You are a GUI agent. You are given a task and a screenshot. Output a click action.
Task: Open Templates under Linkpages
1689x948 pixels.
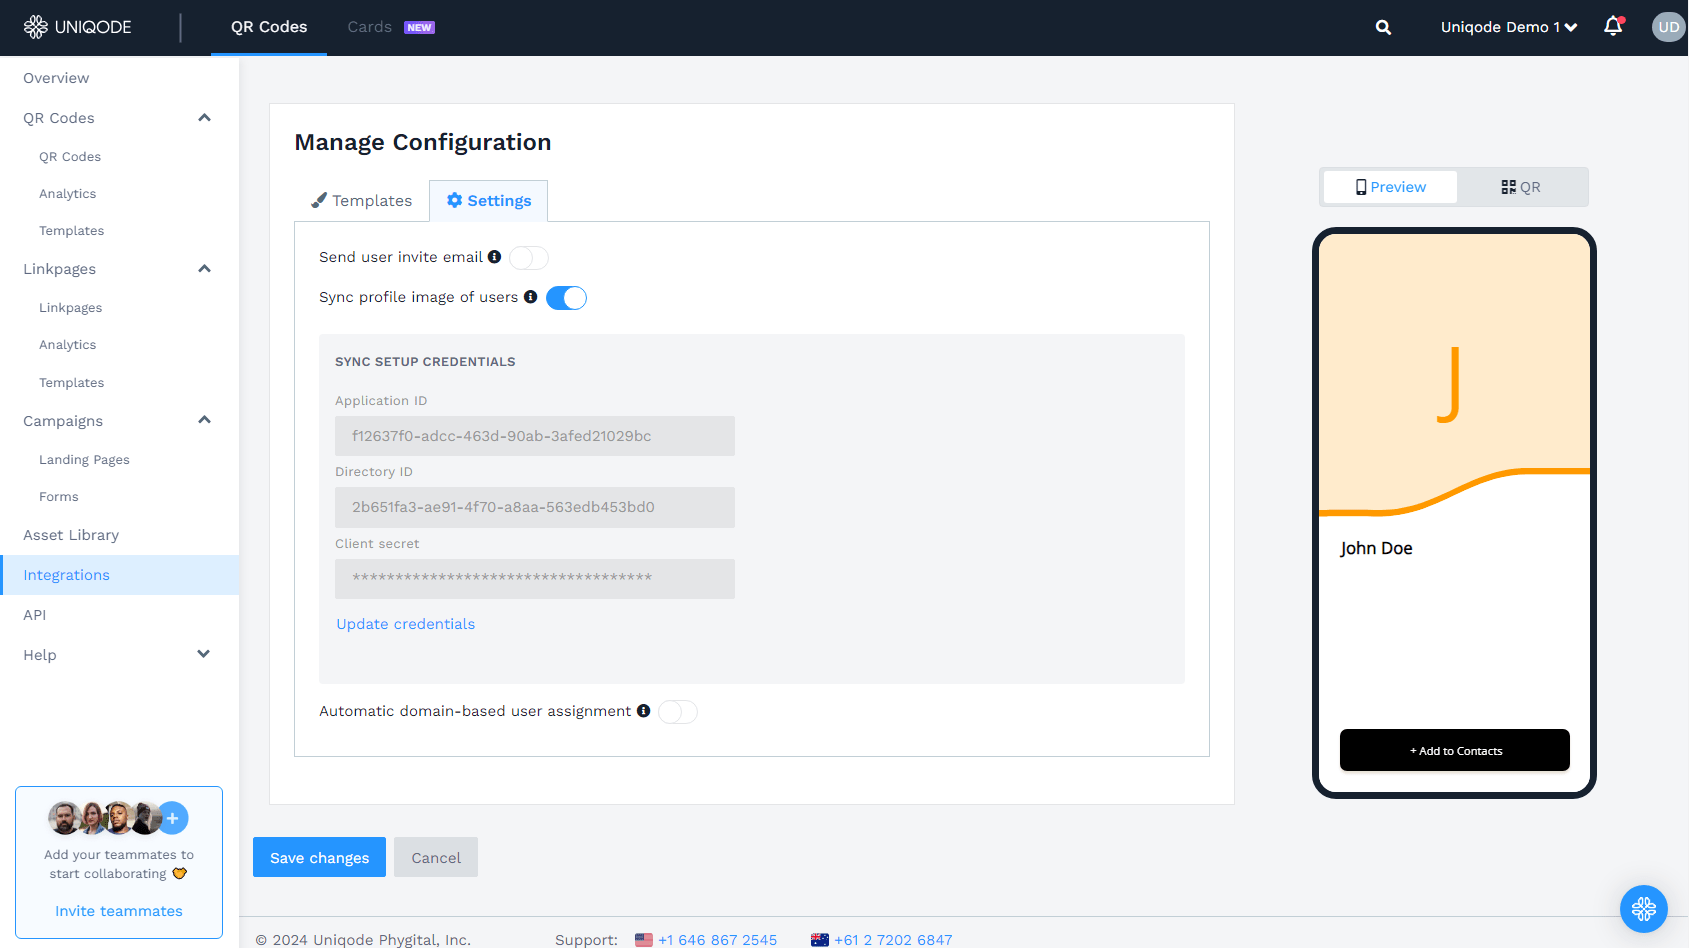[x=72, y=383]
